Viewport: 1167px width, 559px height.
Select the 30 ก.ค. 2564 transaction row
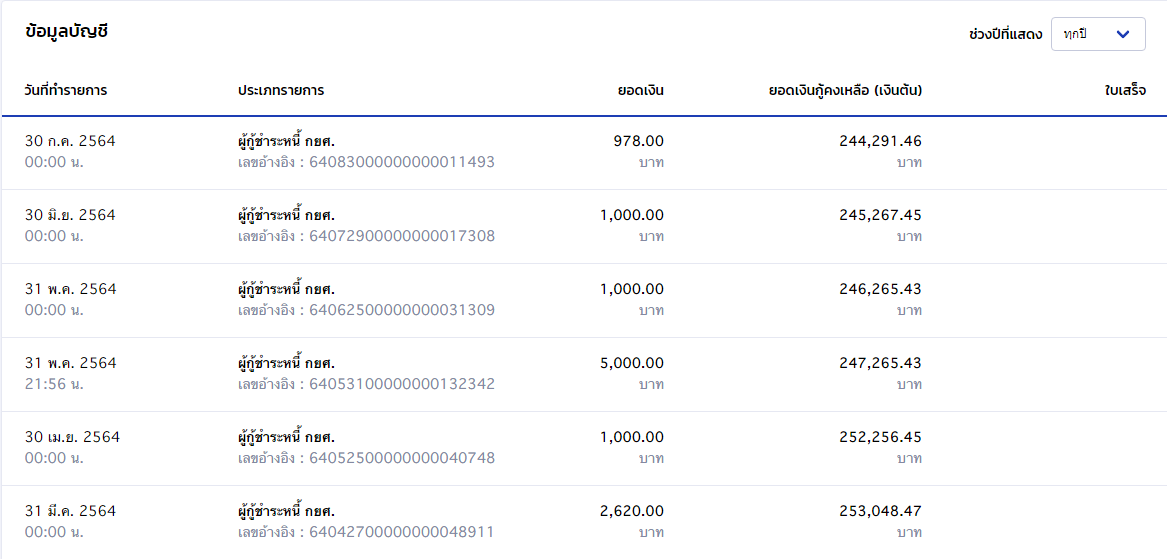[x=584, y=153]
